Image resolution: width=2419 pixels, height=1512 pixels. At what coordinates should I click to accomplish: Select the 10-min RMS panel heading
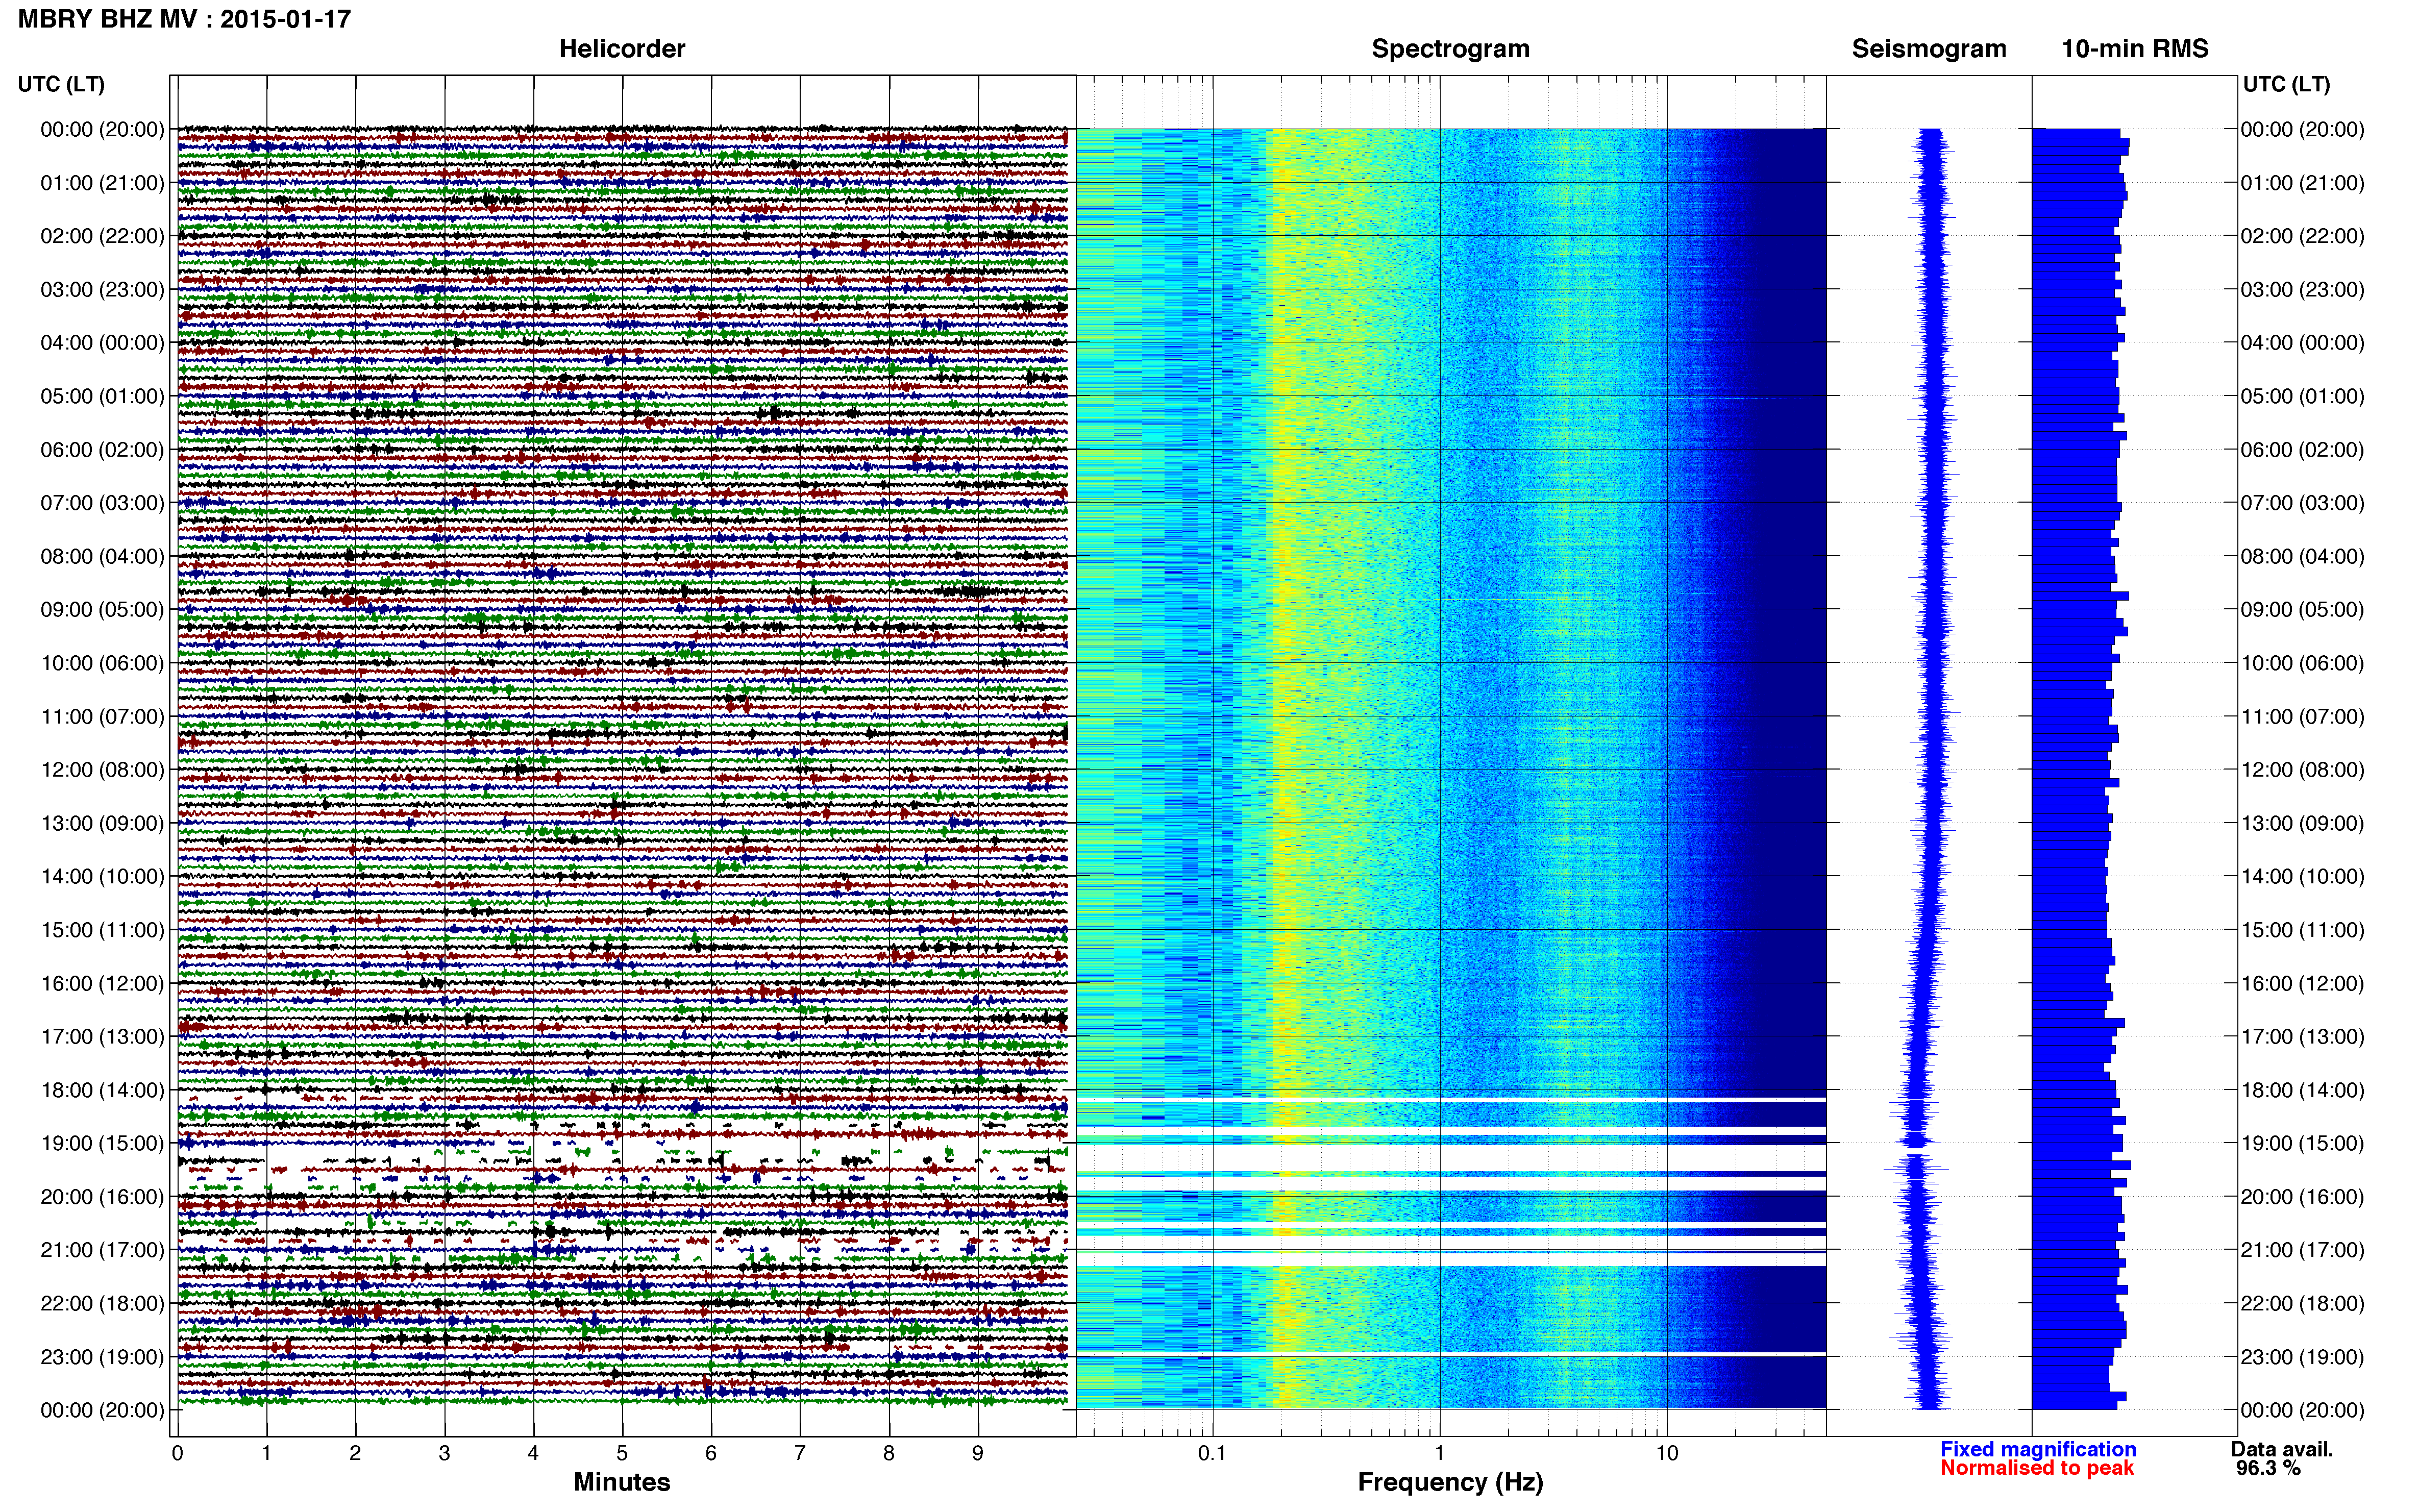(x=2135, y=49)
